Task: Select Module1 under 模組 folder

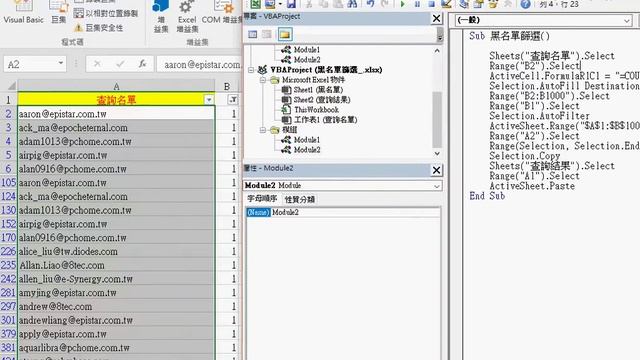Action: click(307, 140)
